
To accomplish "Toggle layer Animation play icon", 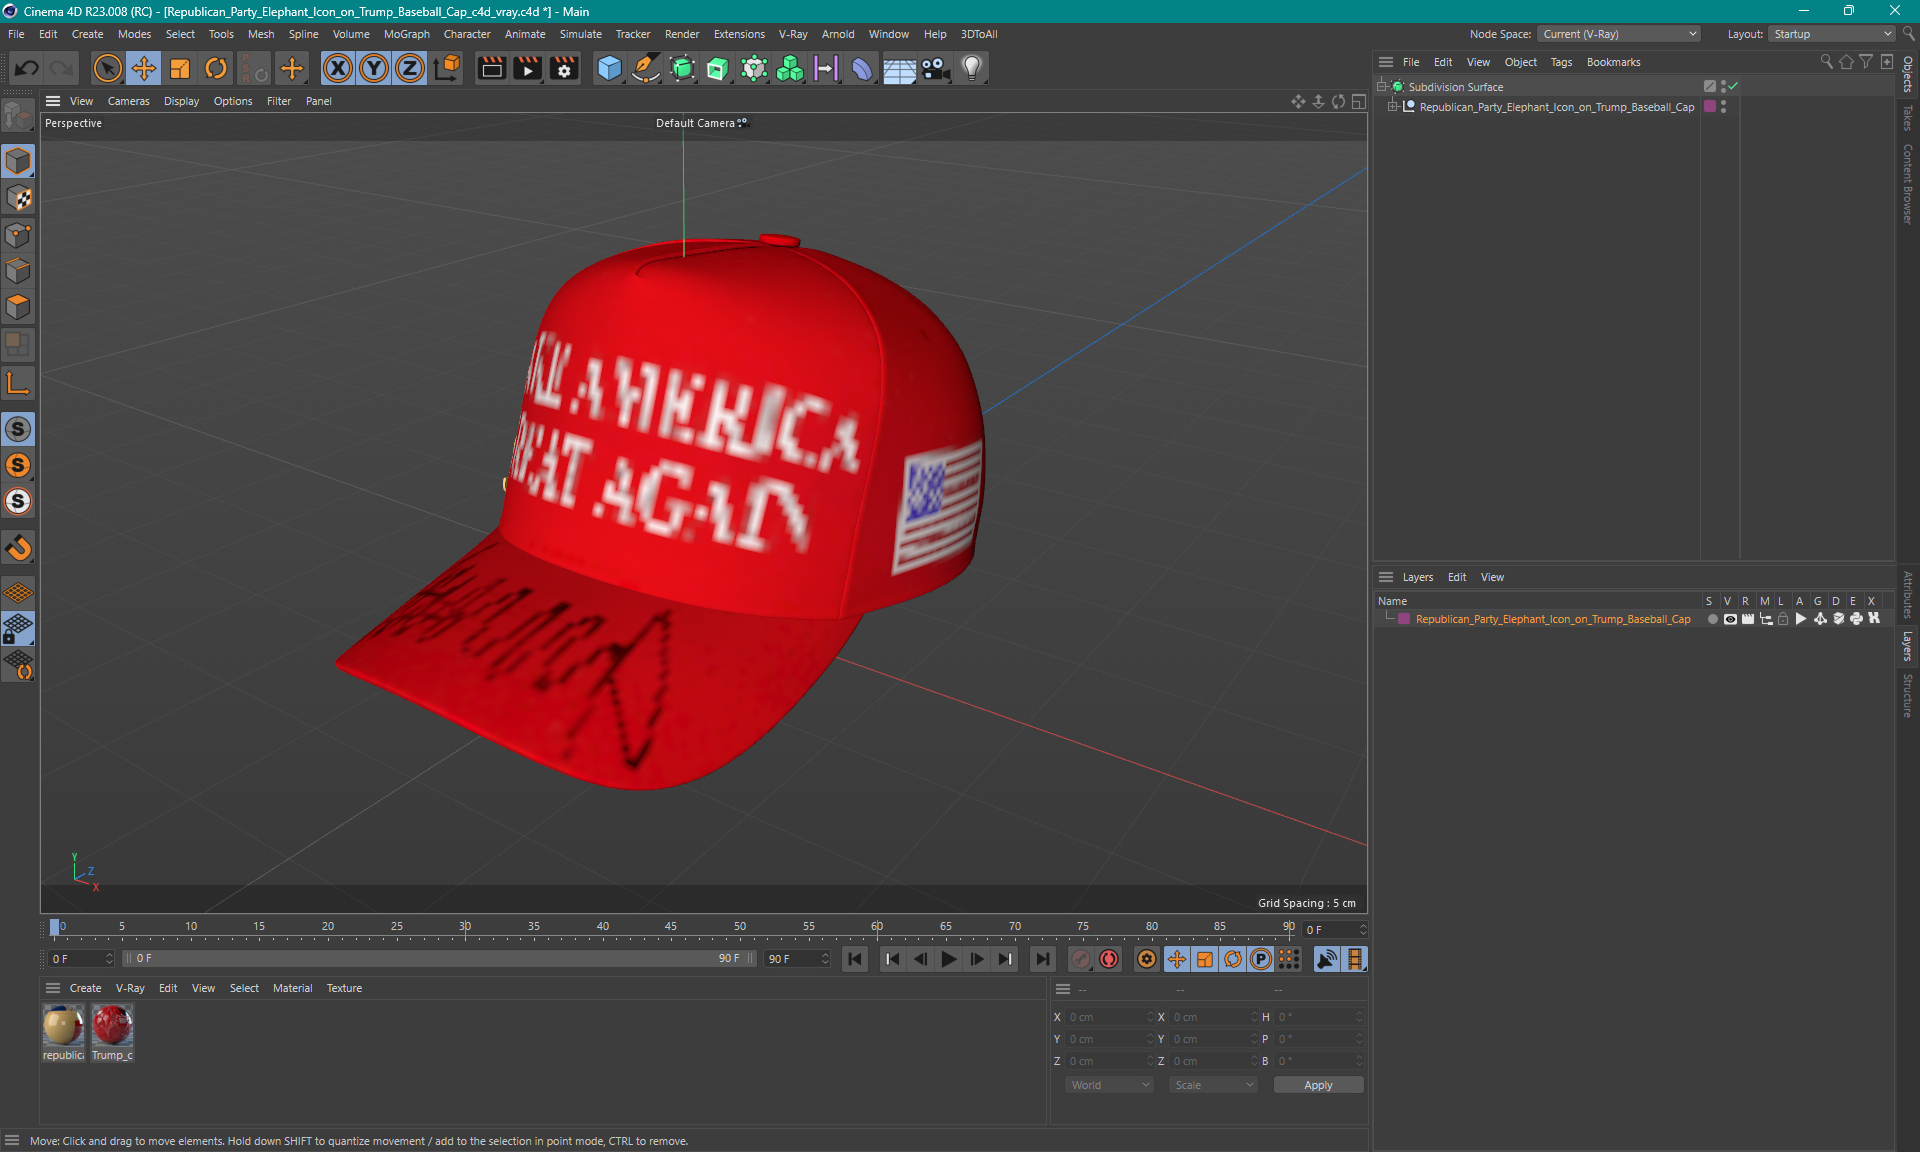I will pyautogui.click(x=1801, y=619).
